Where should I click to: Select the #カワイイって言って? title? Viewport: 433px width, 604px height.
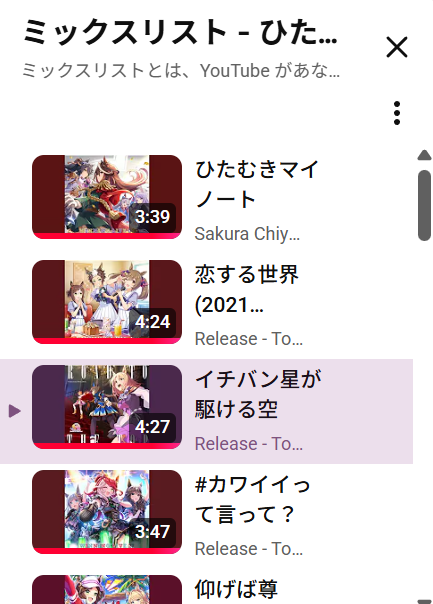pyautogui.click(x=253, y=500)
